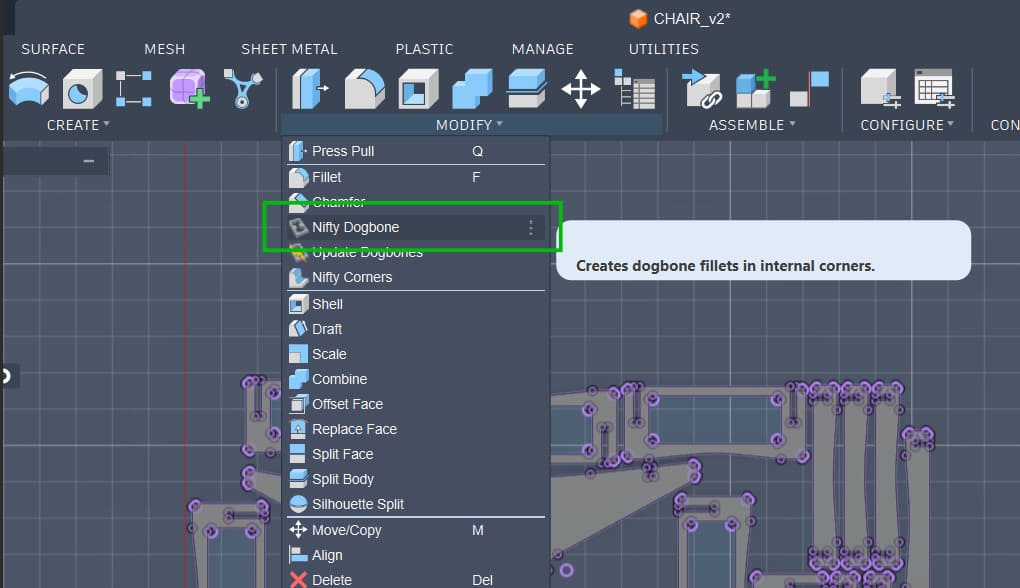Click the As-Built Joint icon in Assemble
This screenshot has width=1020, height=588.
[809, 88]
